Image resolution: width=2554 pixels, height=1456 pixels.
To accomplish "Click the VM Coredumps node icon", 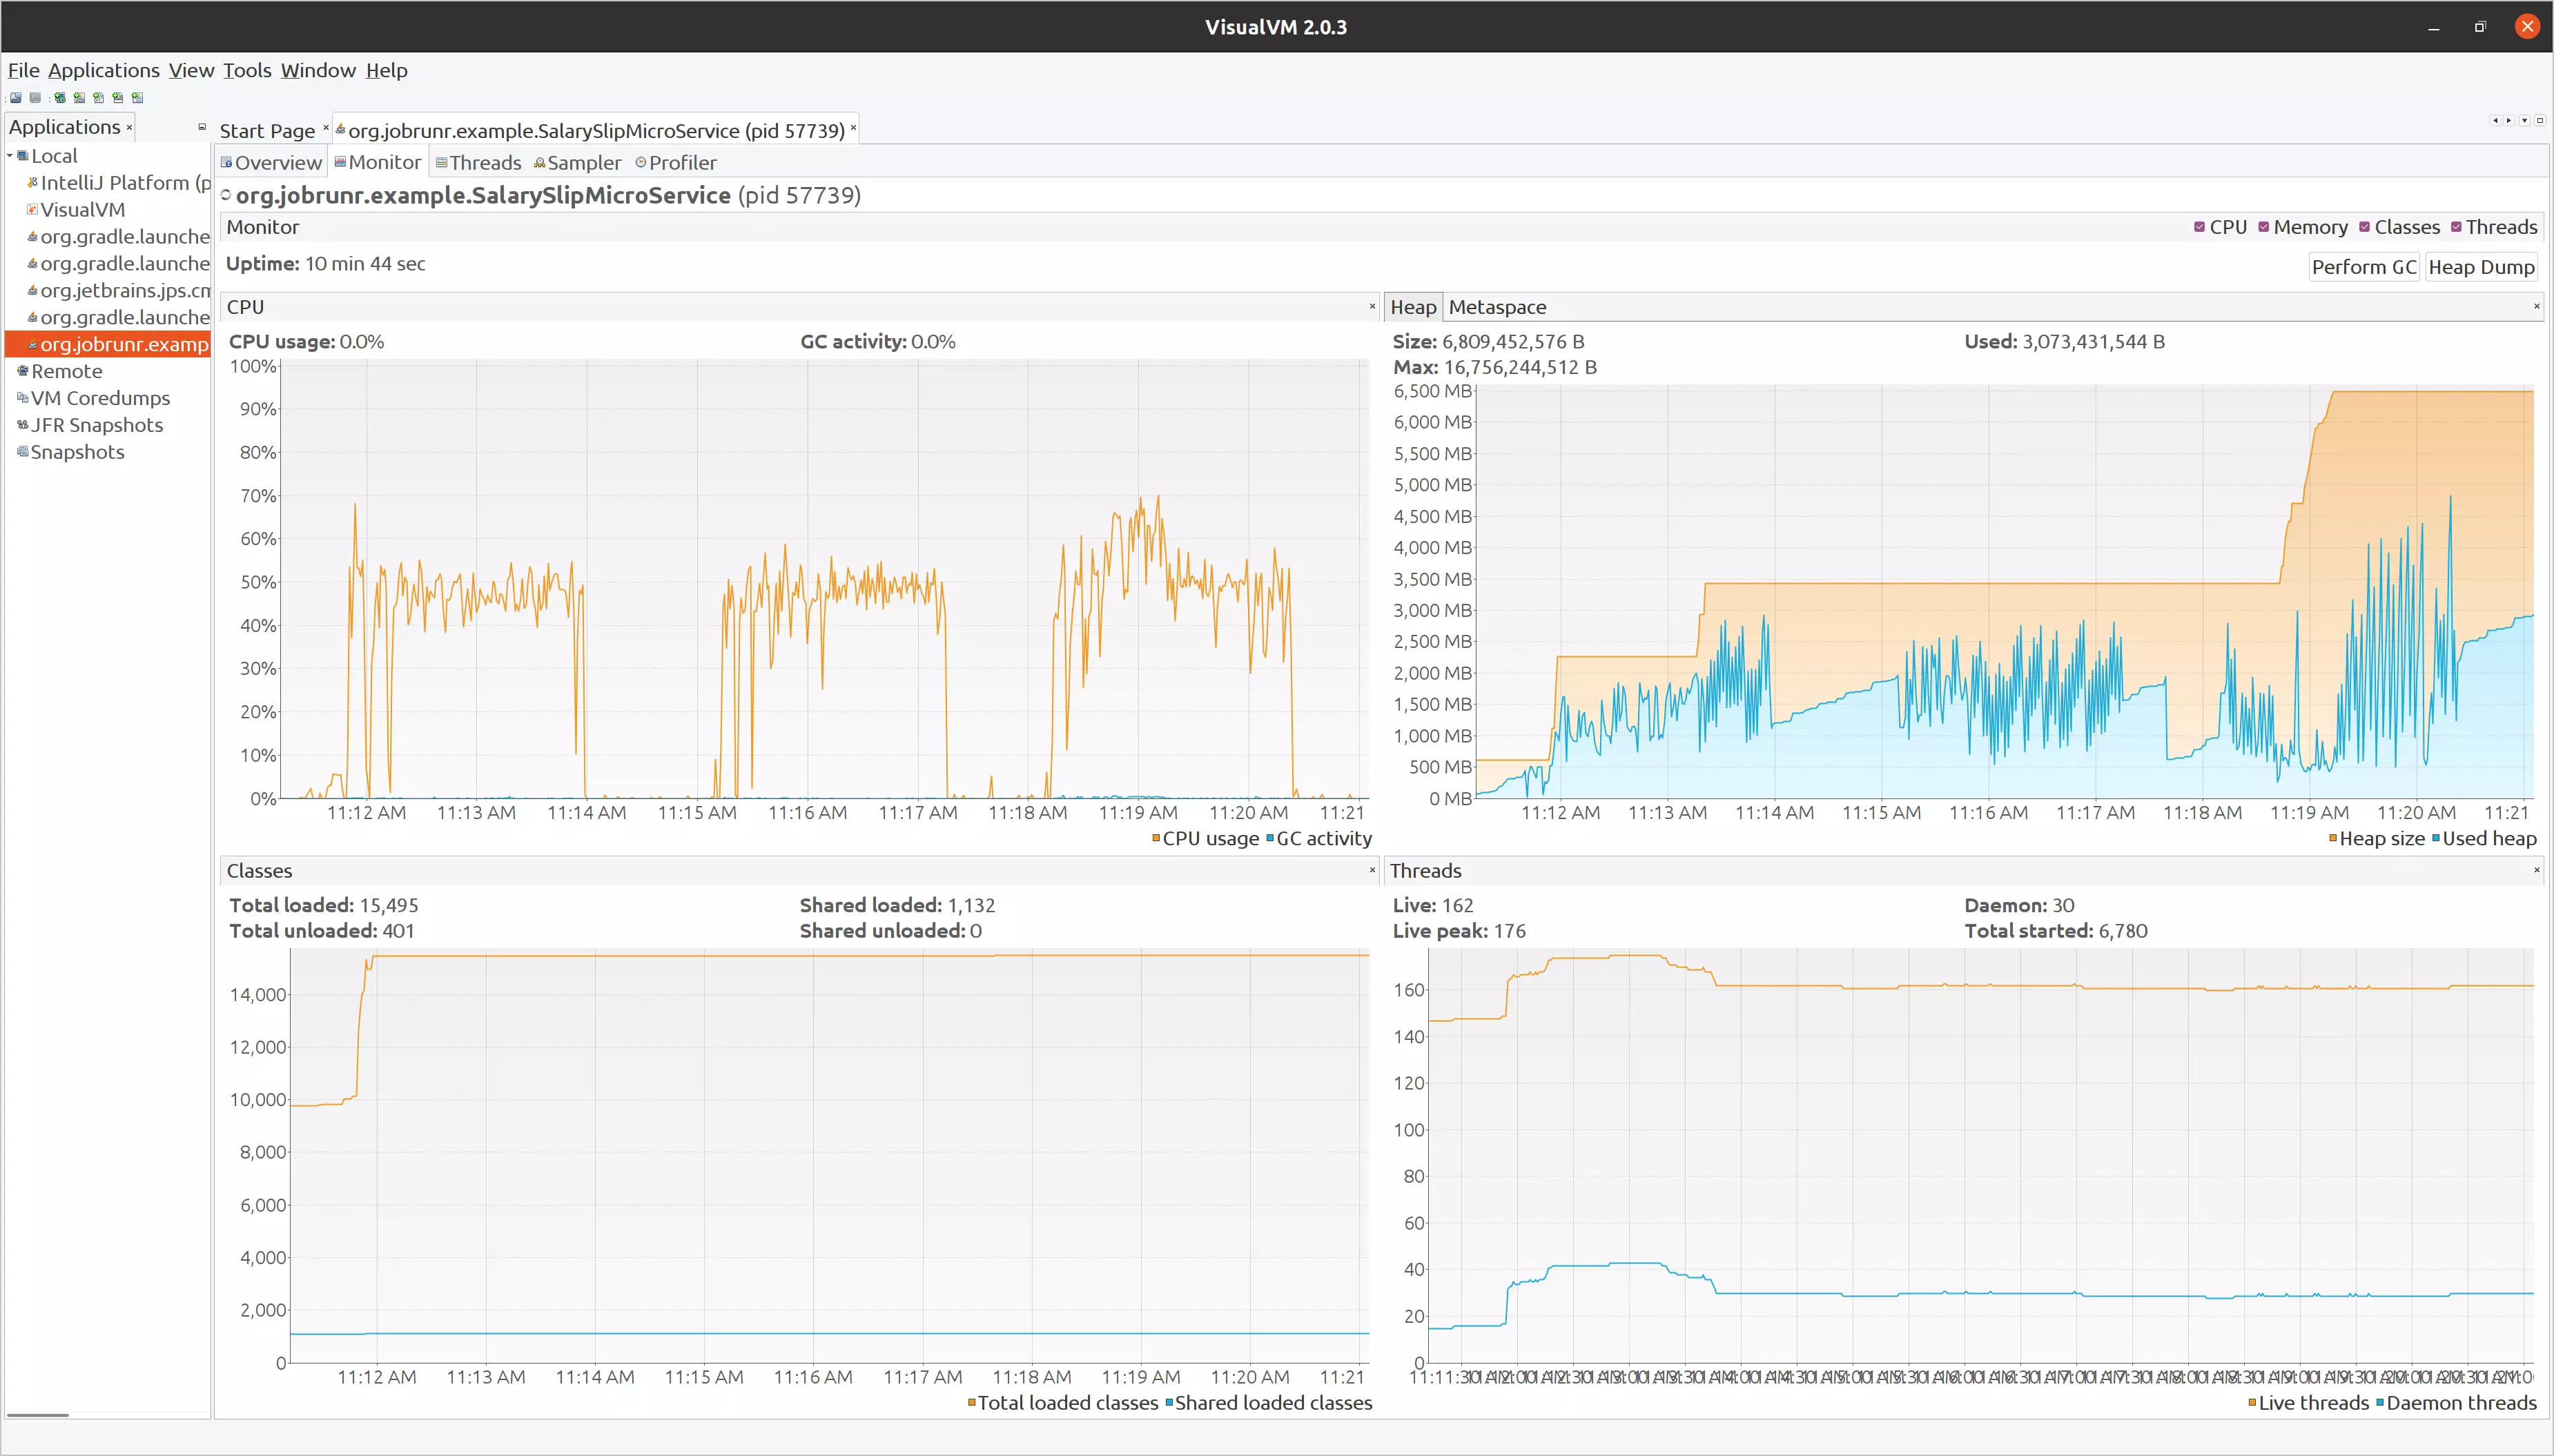I will (23, 398).
